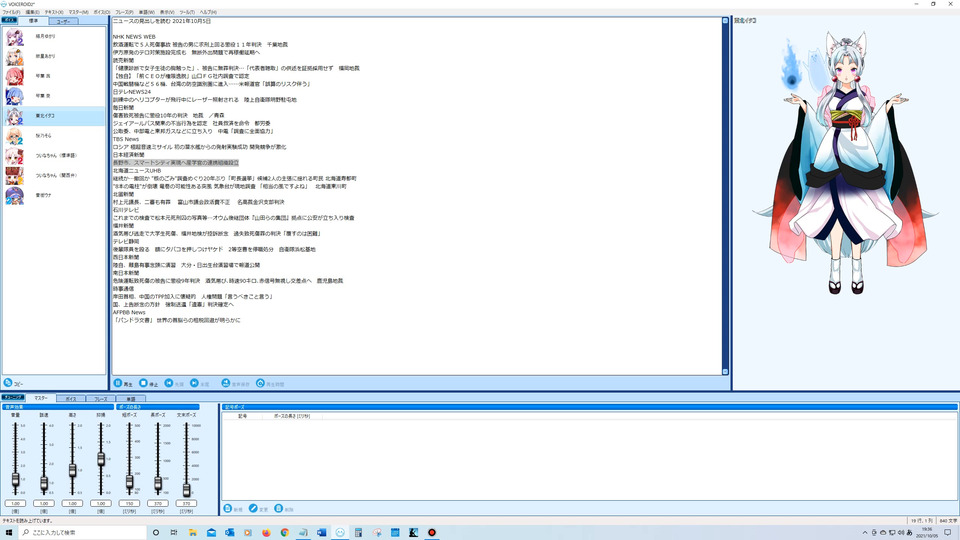Viewport: 960px width, 540px height.
Task: Click the 文末ポーズ slider handle
Action: pos(186,490)
